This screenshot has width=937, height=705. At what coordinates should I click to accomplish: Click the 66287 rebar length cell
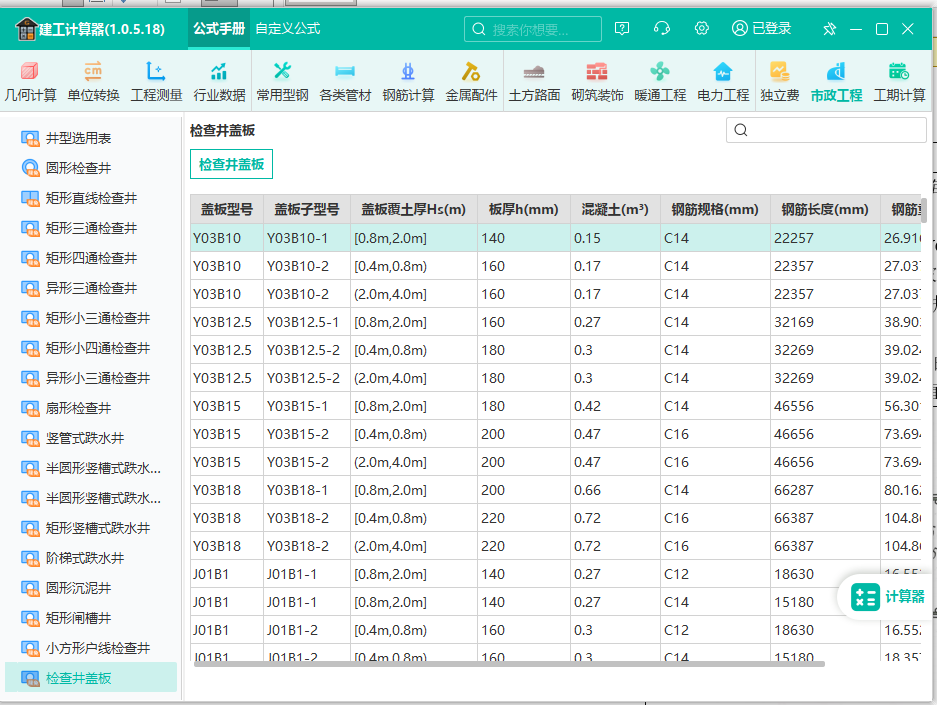coord(825,490)
